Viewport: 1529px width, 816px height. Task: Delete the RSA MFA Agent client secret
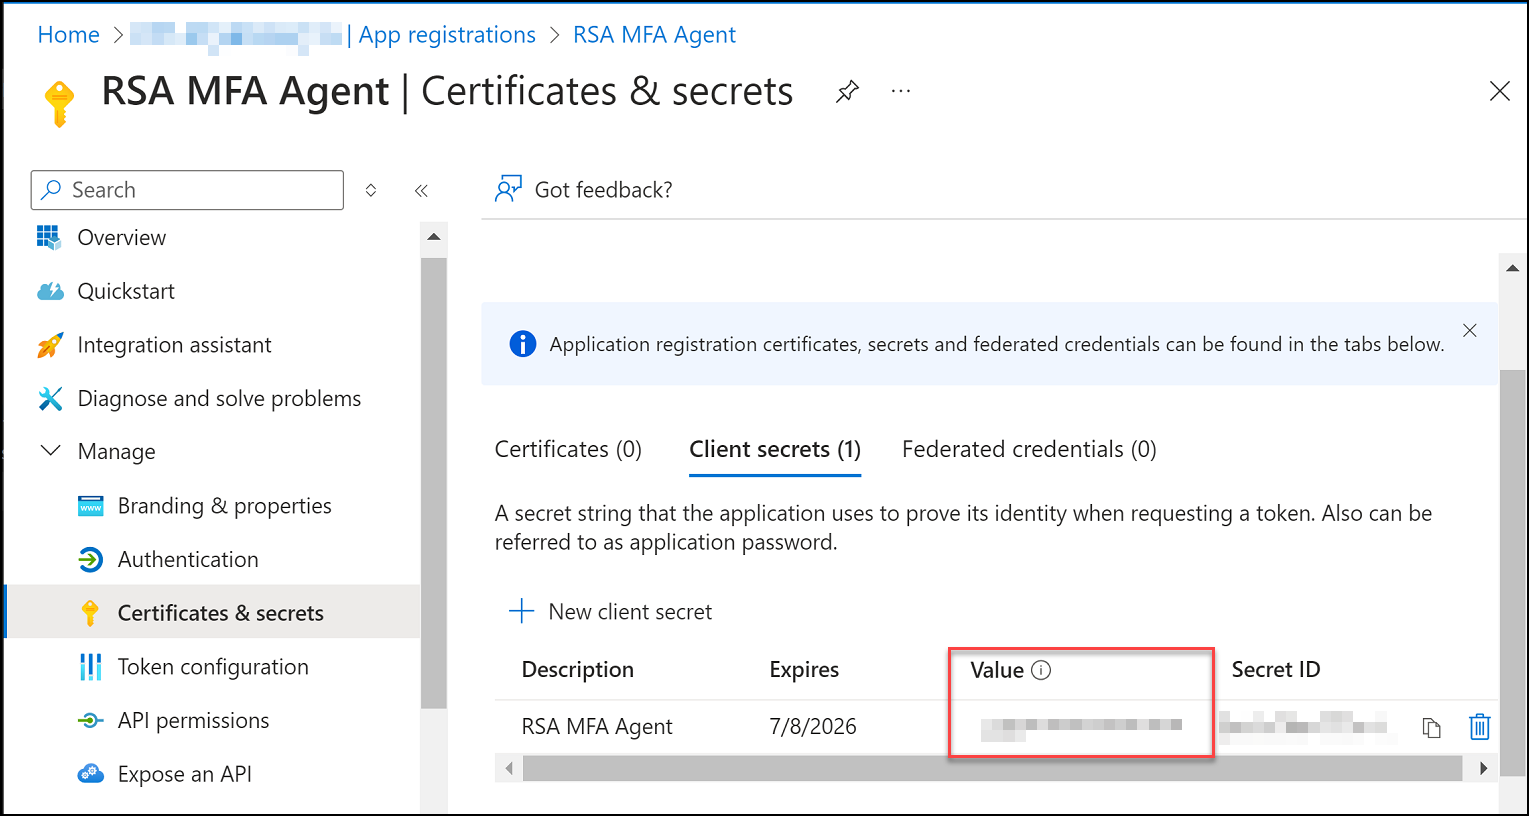[x=1479, y=727]
